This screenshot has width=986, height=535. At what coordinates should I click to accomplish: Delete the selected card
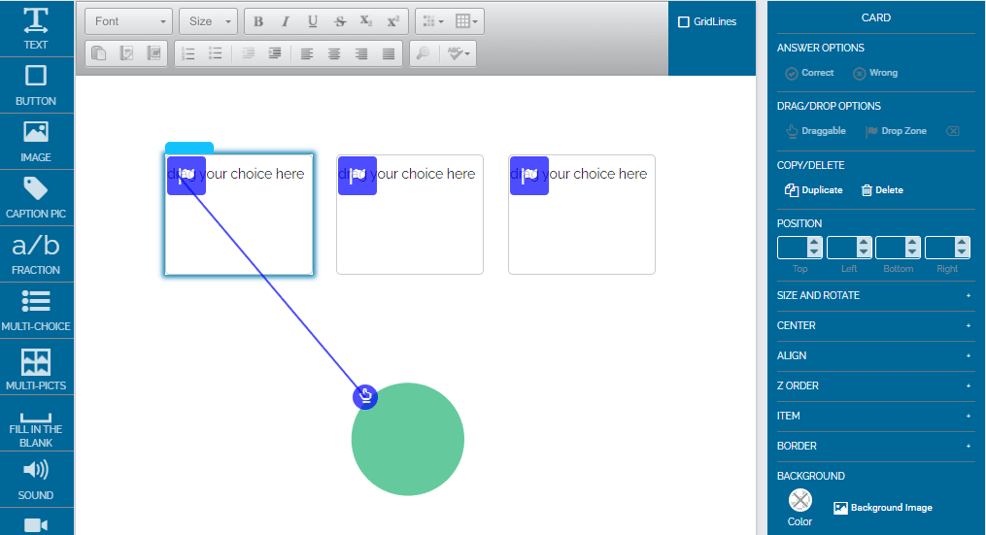(882, 190)
